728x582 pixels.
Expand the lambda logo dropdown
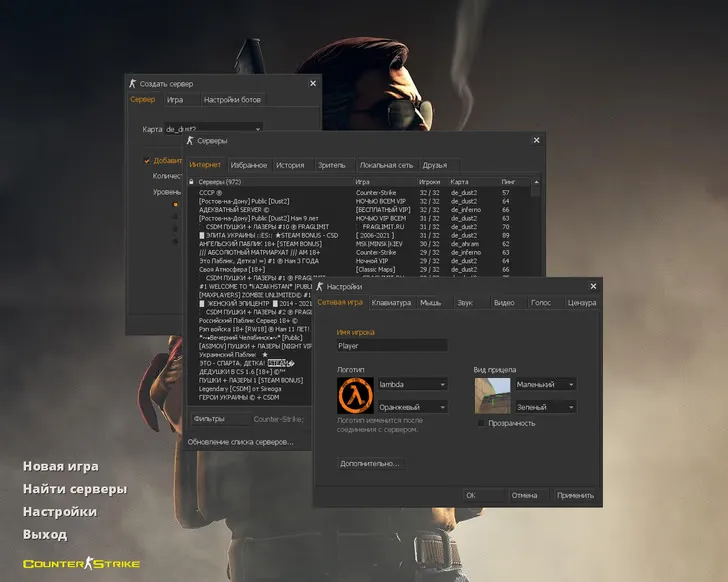pos(442,384)
